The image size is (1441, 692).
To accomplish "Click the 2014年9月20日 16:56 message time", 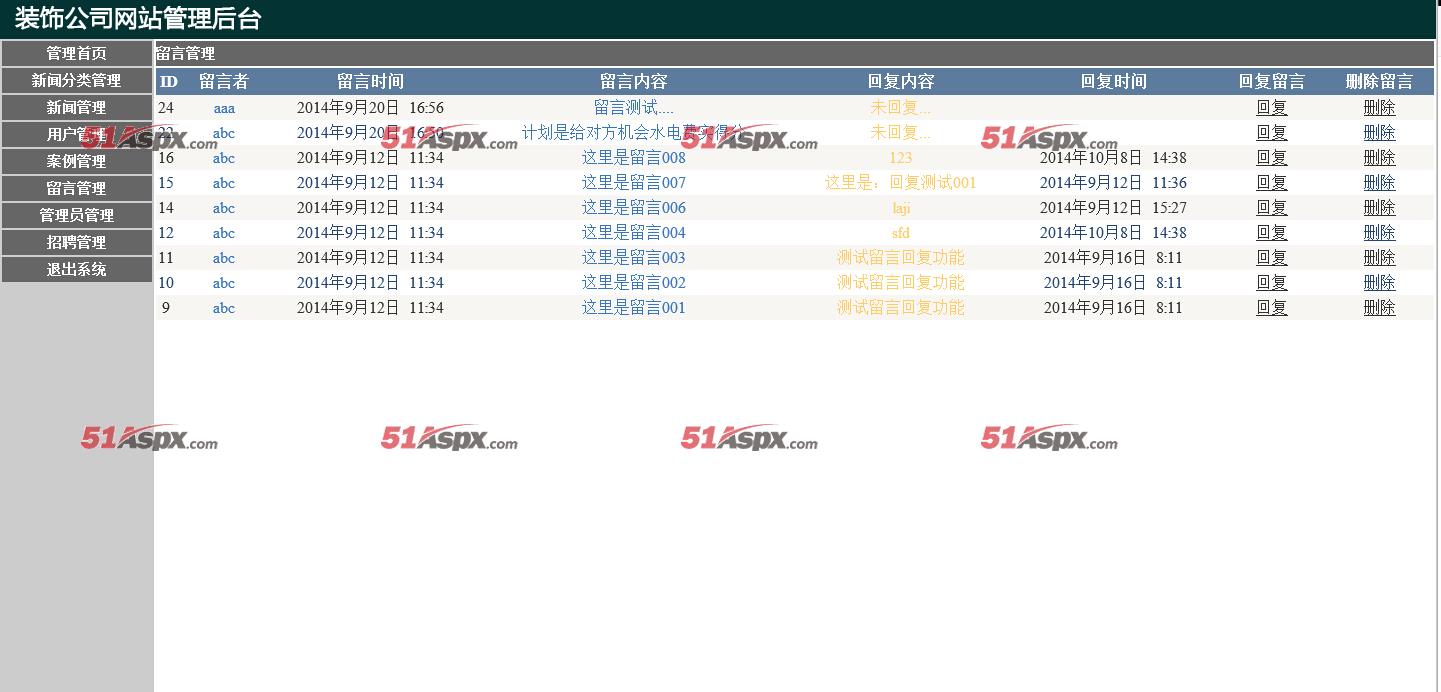I will (370, 107).
